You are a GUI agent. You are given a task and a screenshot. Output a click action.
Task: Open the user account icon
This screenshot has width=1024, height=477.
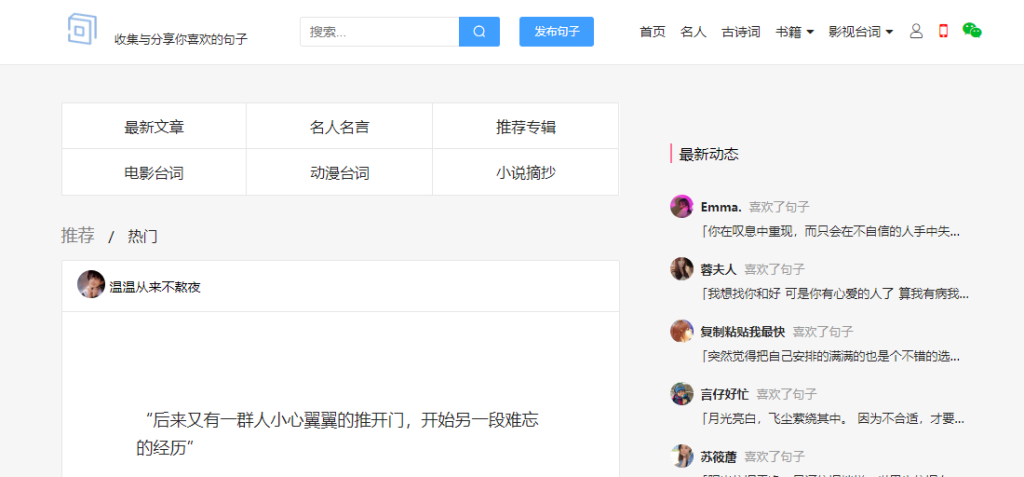(x=916, y=31)
